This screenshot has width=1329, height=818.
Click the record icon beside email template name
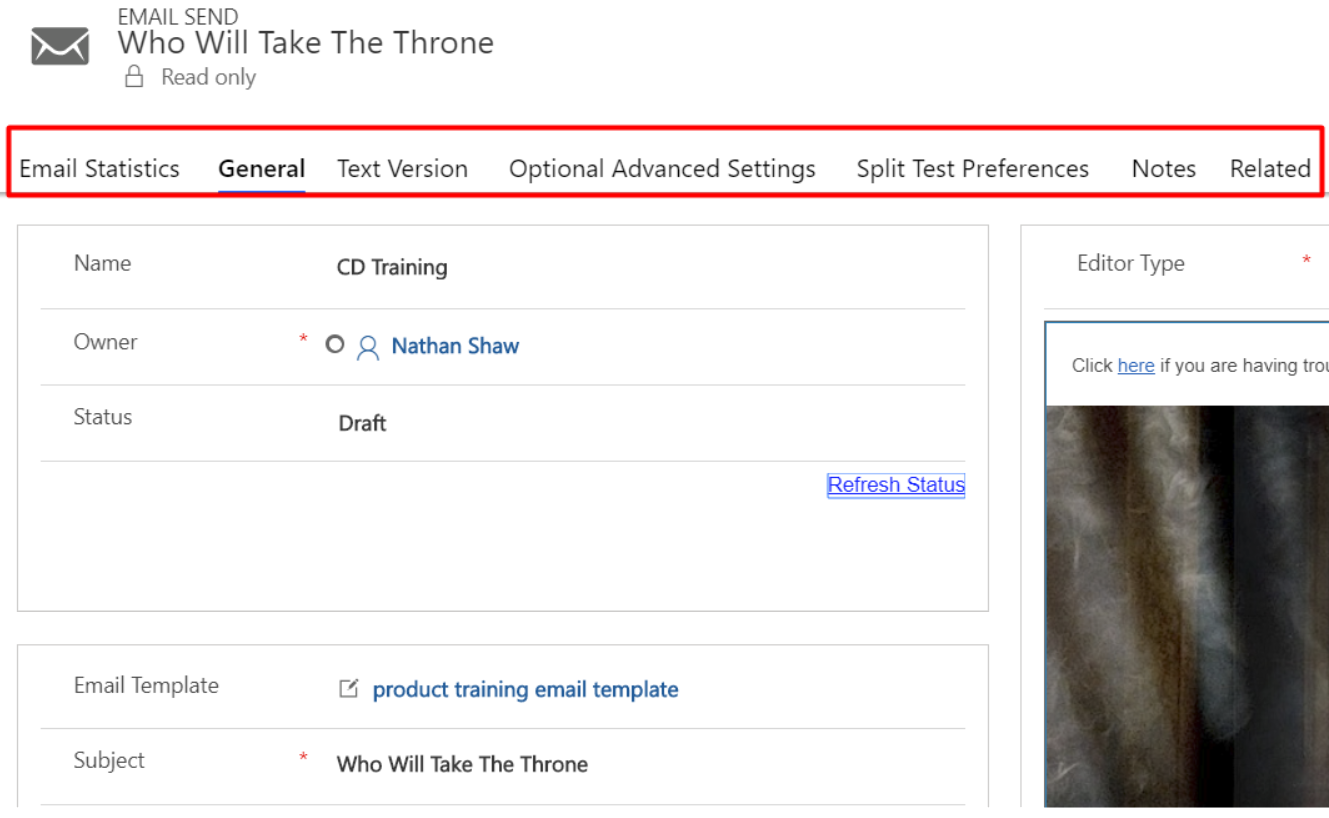[348, 689]
